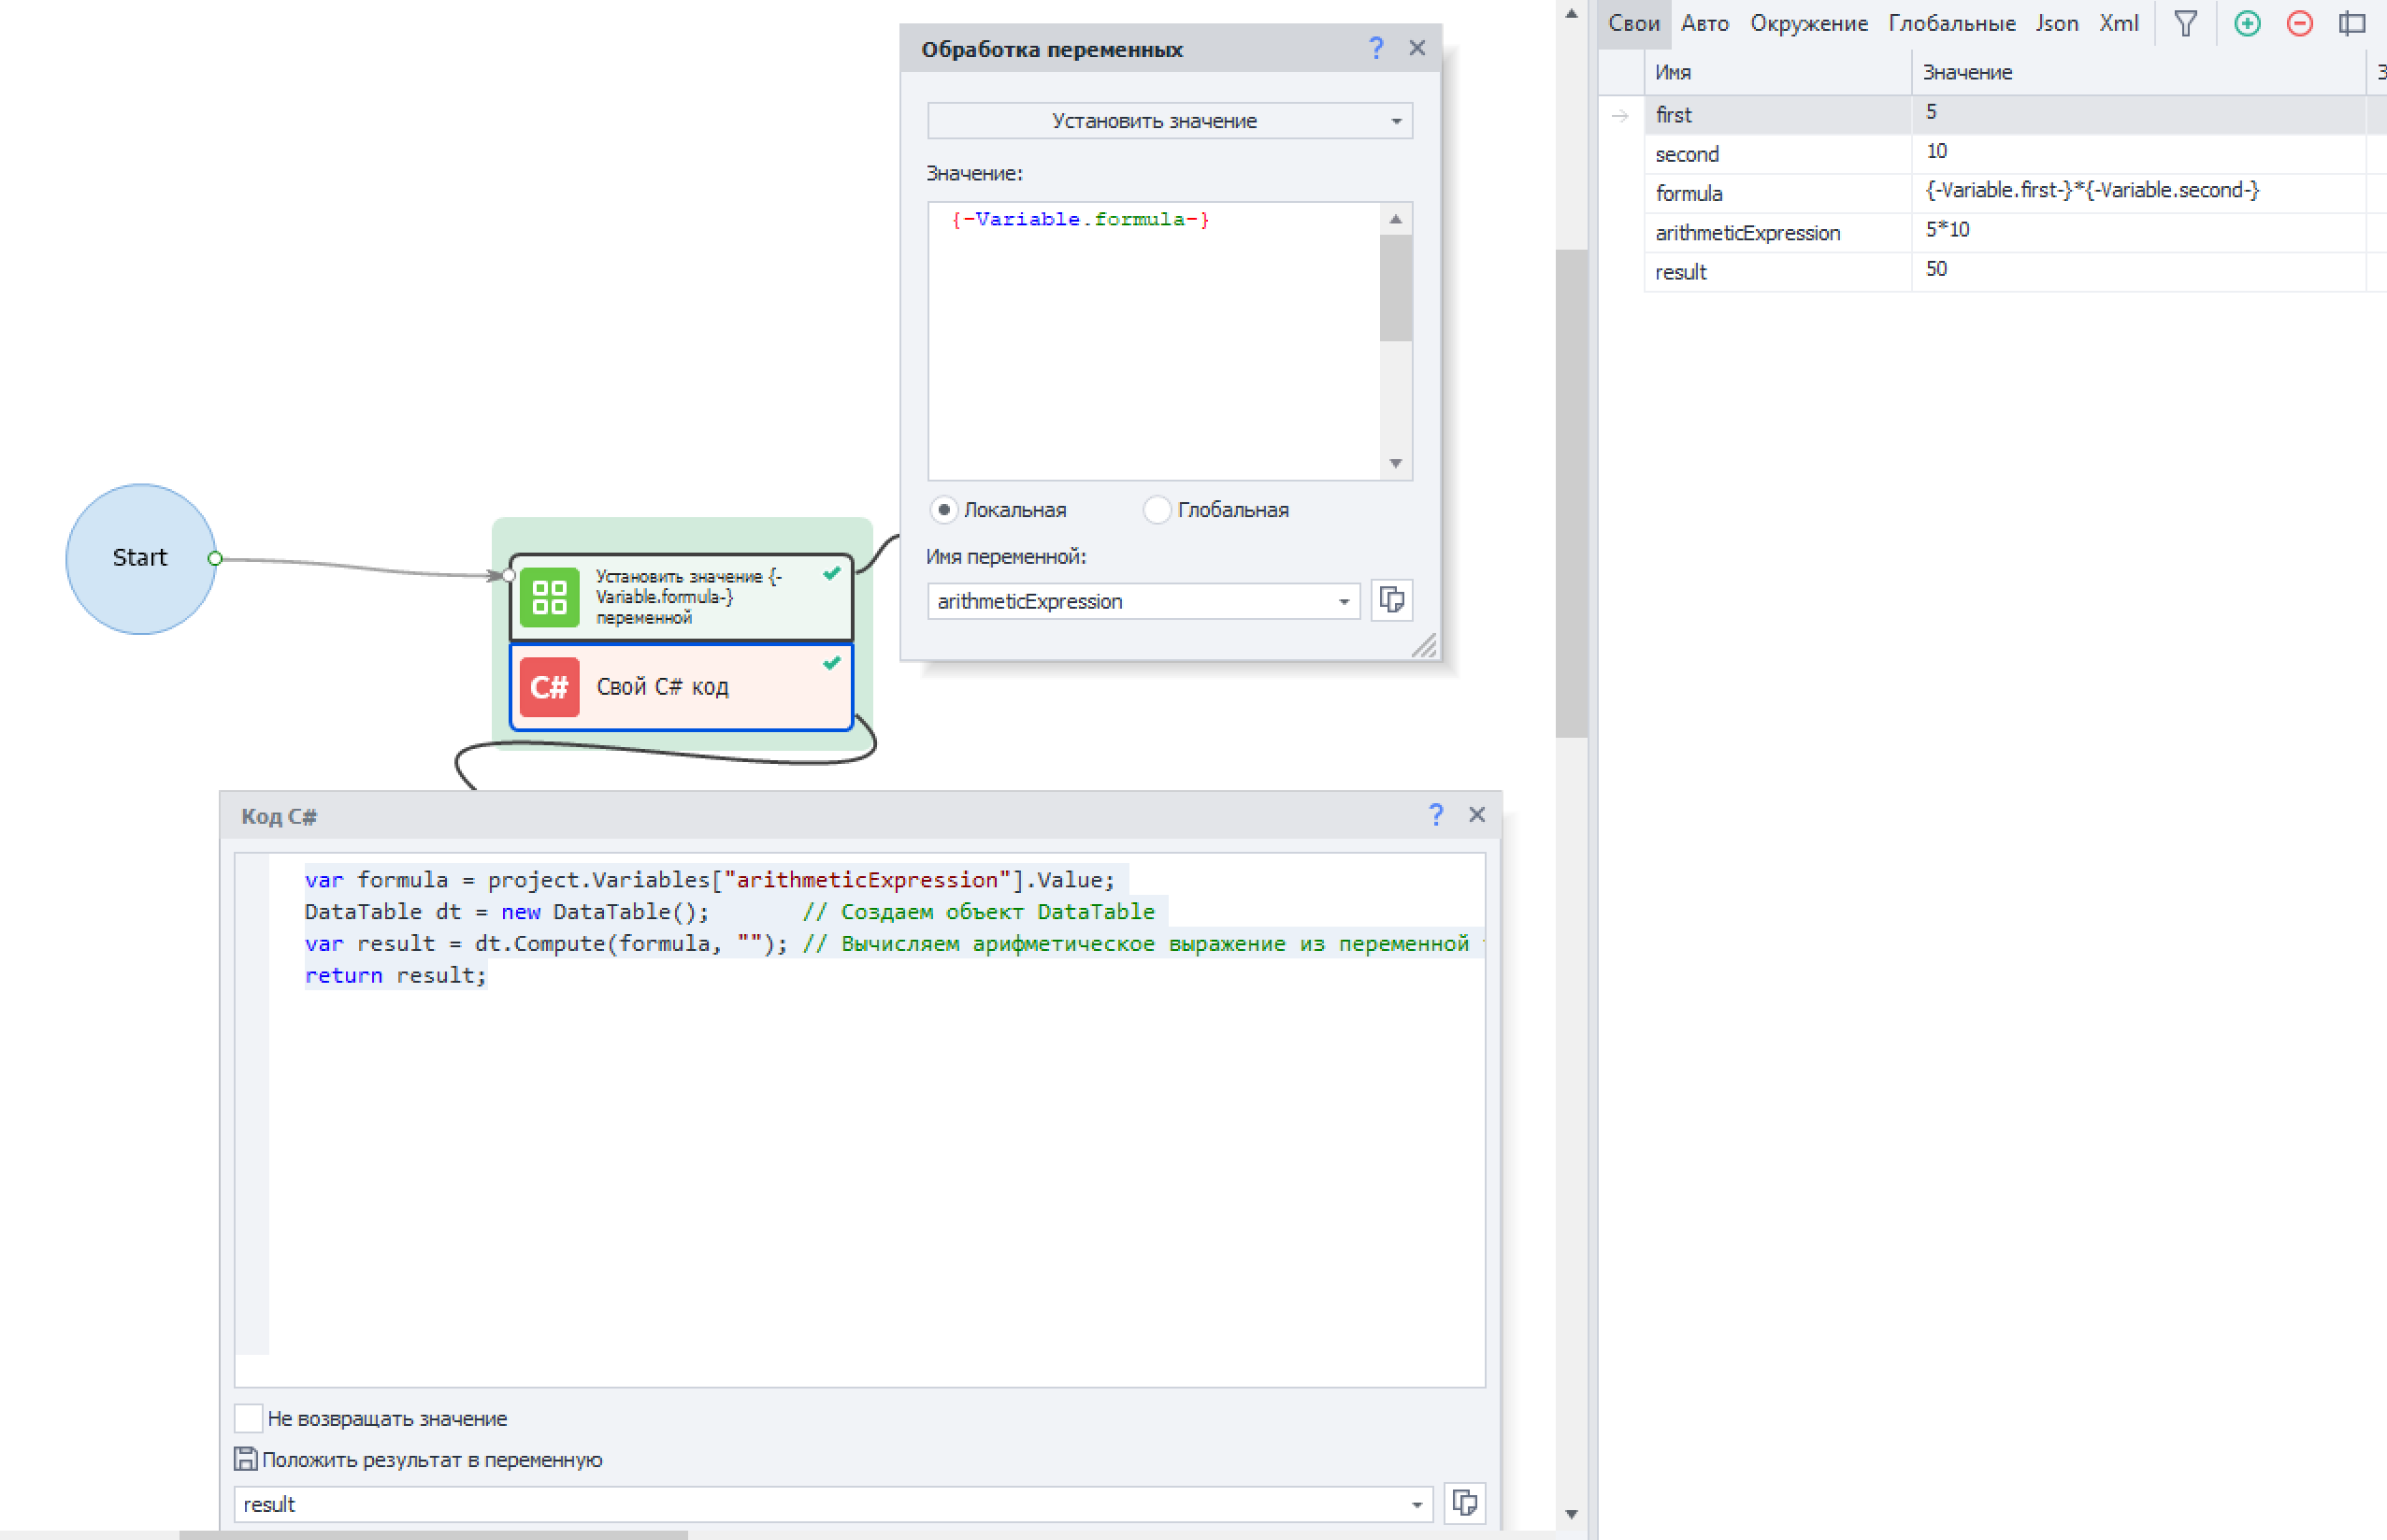Expand the result variable dropdown
This screenshot has width=2387, height=1540.
pyautogui.click(x=1416, y=1504)
